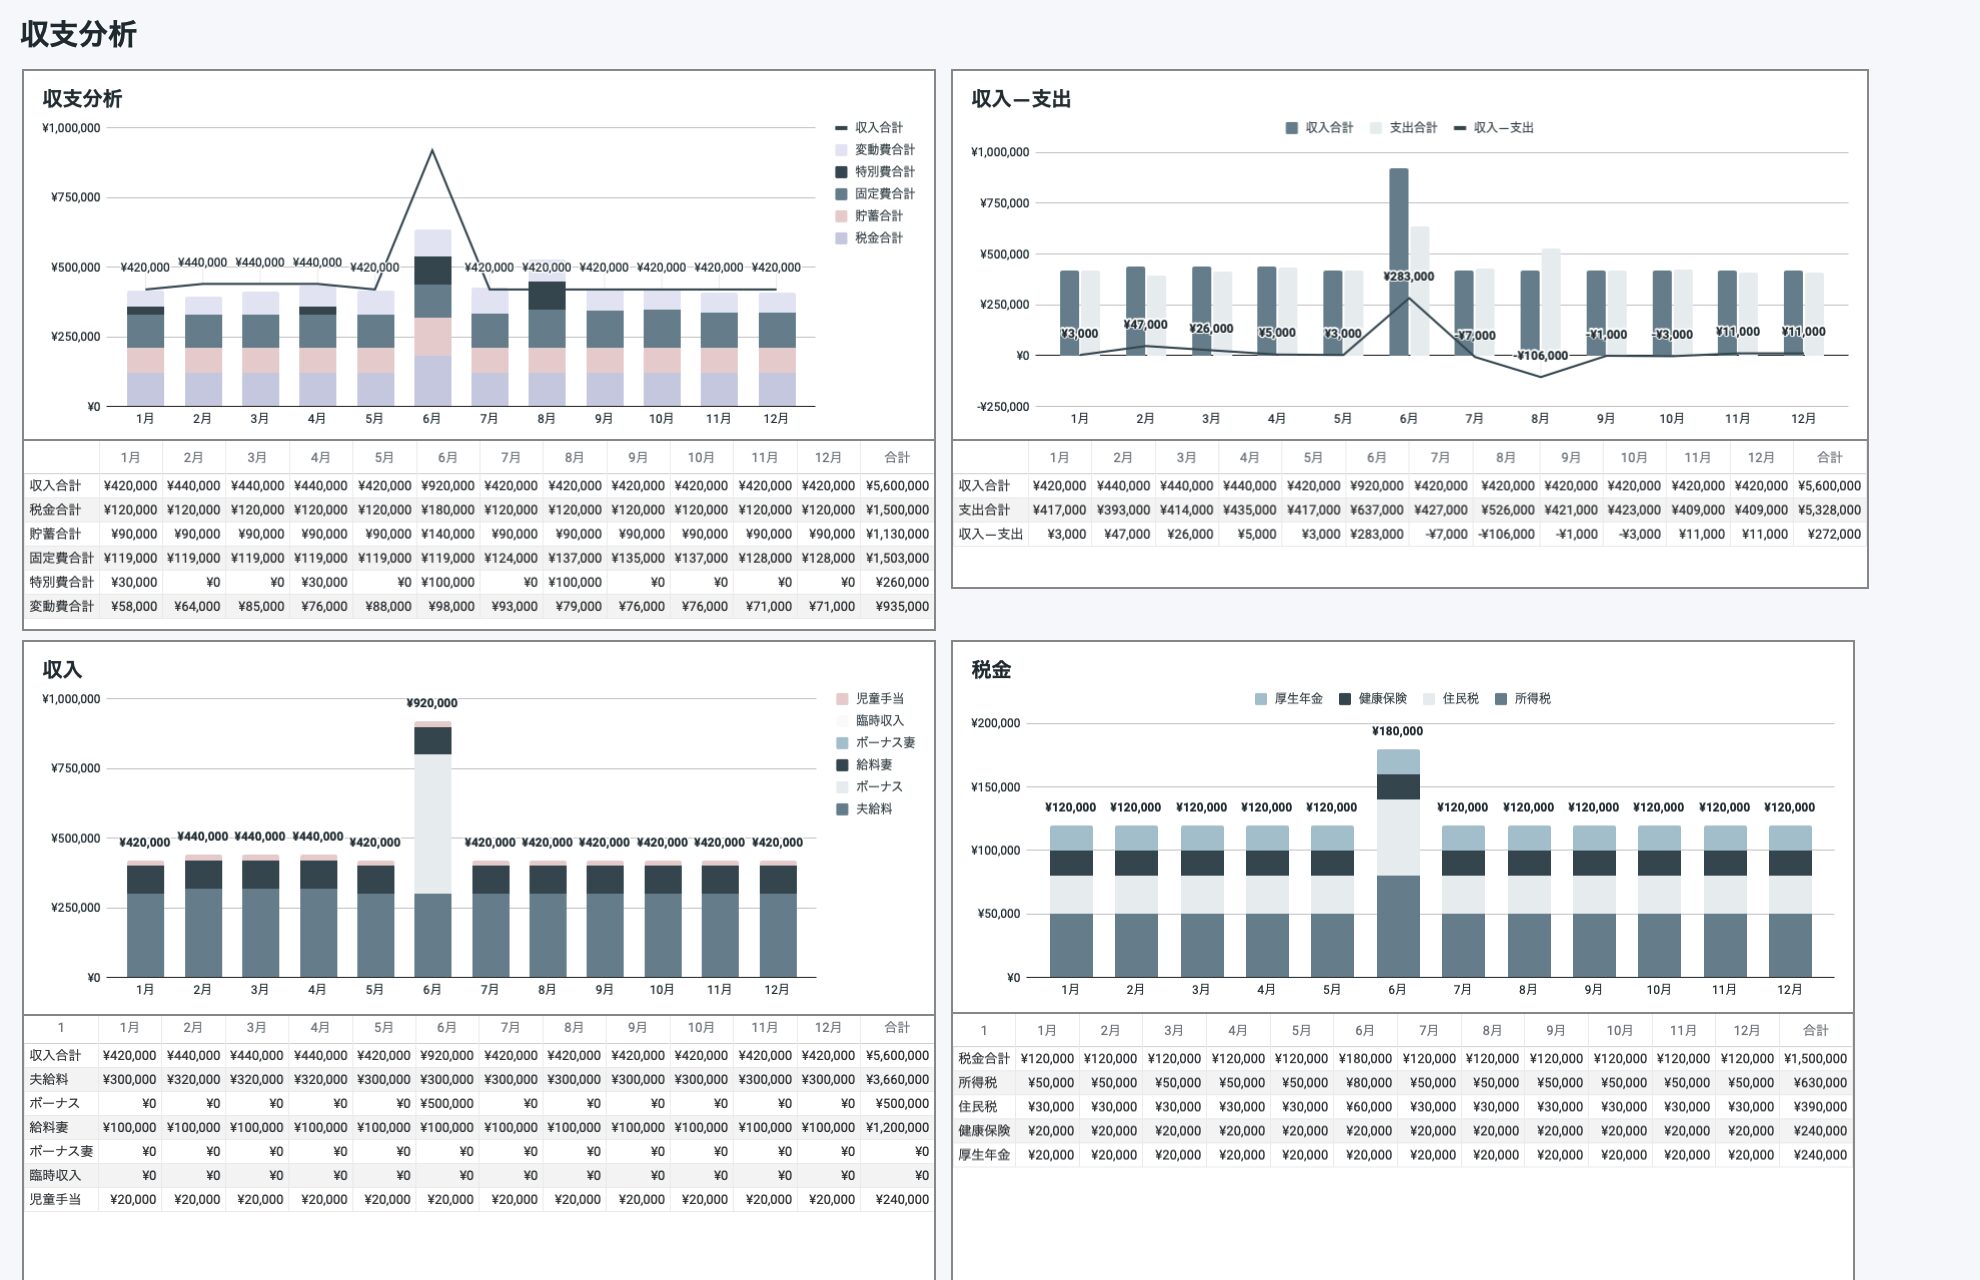
Task: Click the 支出合計 legend swatch in 収入ー支出 chart
Action: [1376, 128]
